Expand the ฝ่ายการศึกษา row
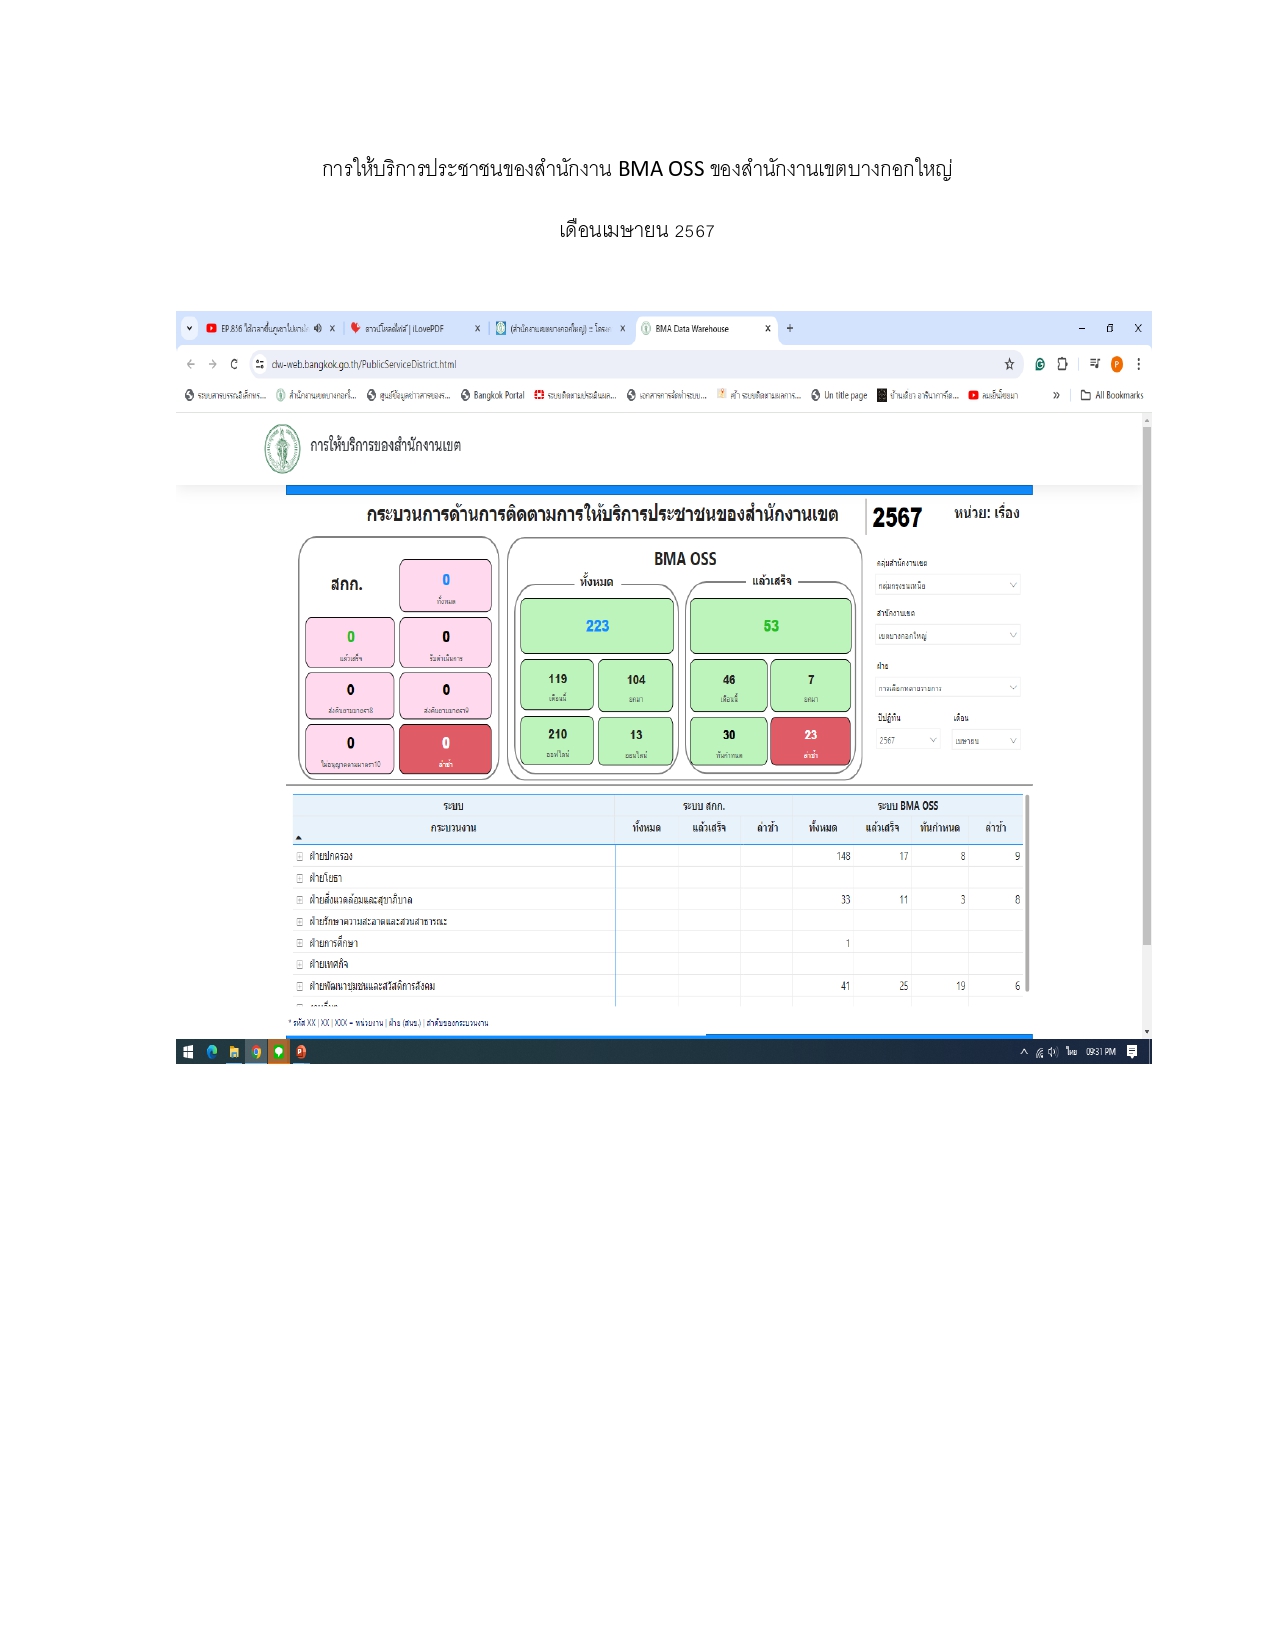This screenshot has width=1275, height=1650. [299, 943]
